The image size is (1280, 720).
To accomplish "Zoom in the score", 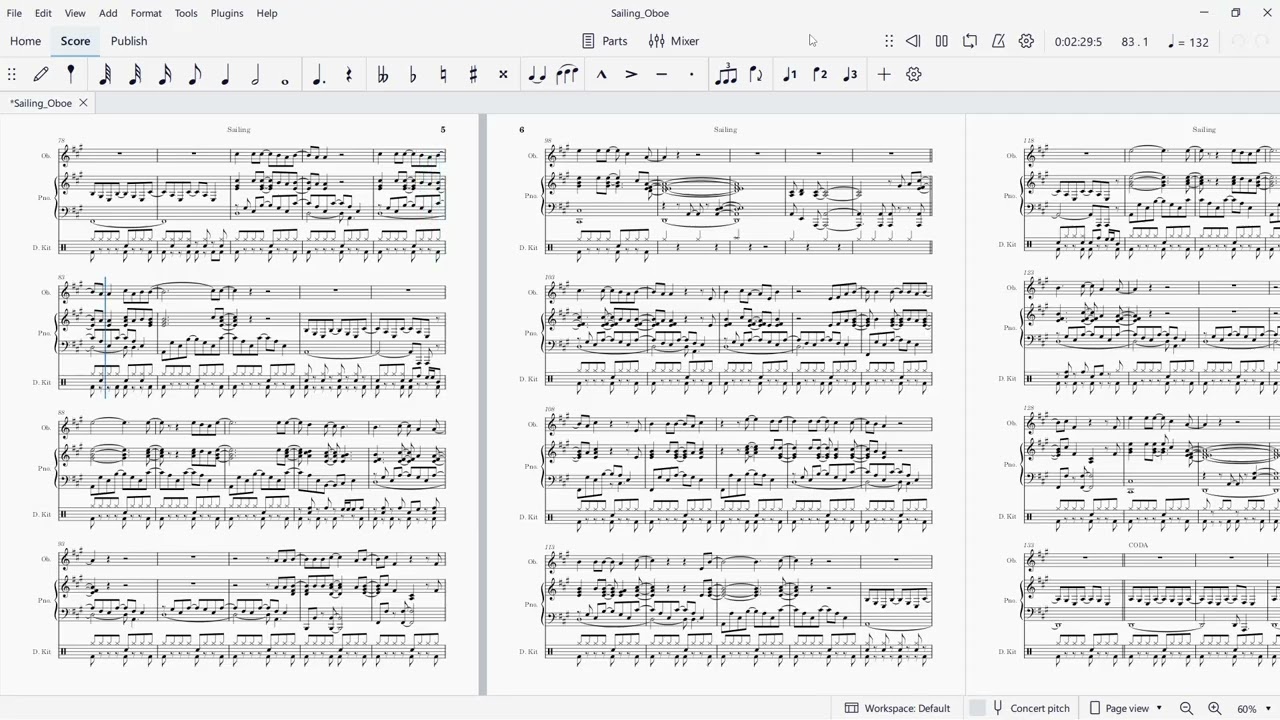I will 1215,708.
